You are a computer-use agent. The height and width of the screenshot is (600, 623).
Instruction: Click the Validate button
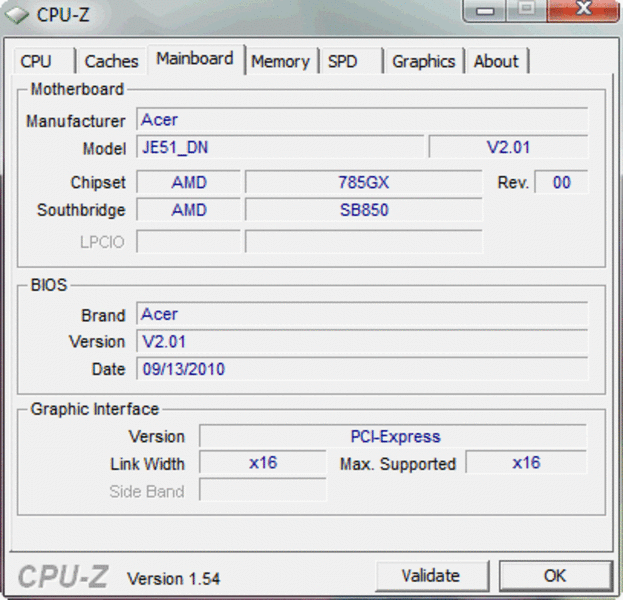tap(432, 576)
